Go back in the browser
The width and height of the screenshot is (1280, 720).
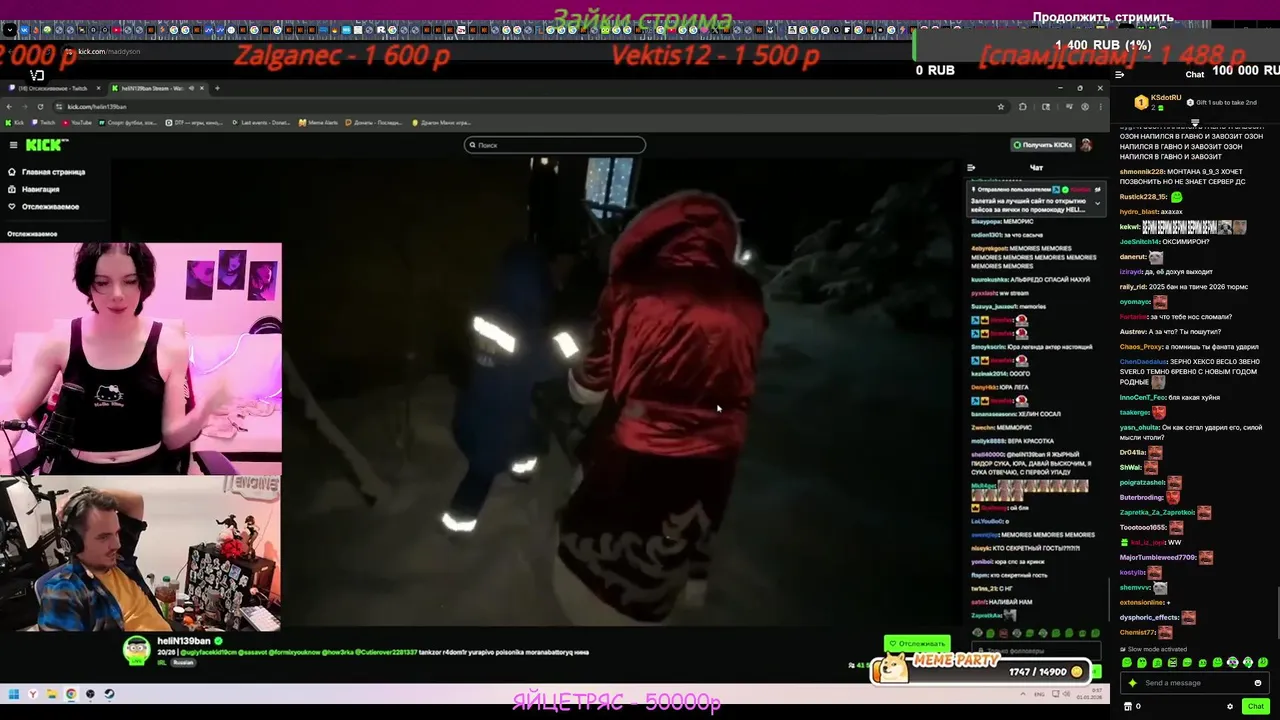click(x=9, y=106)
